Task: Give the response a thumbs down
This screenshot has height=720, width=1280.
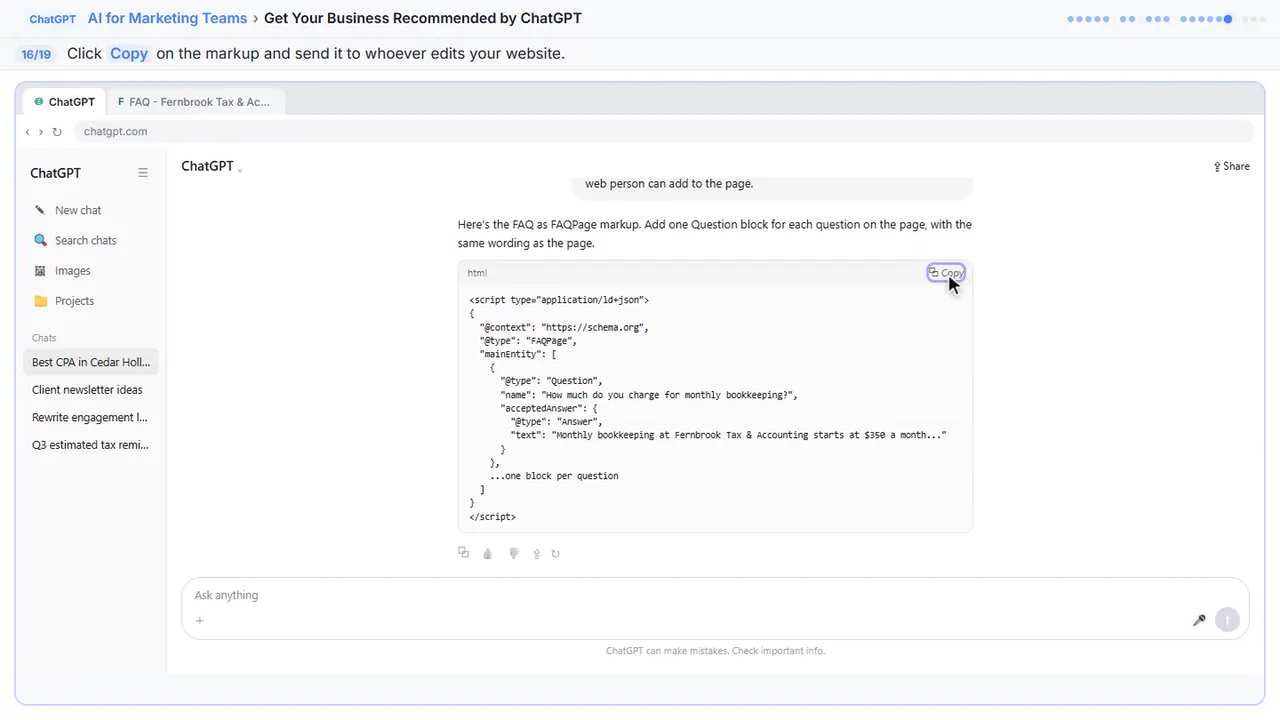Action: coord(514,553)
